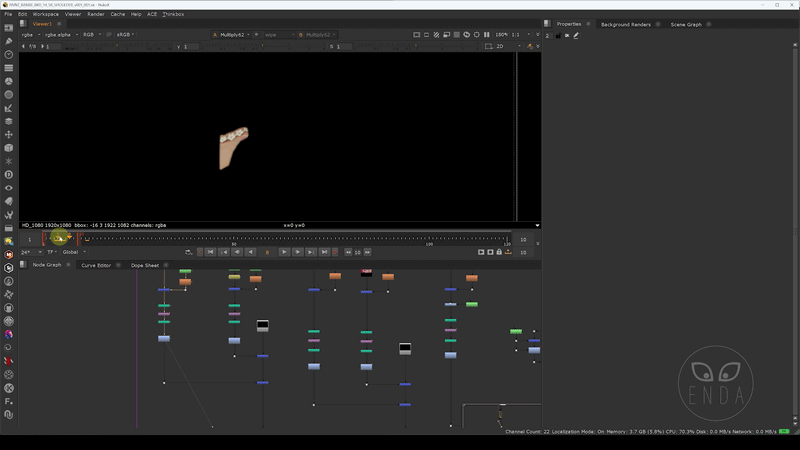The image size is (800, 450).
Task: Open the RGB display channel dropdown
Action: [92, 35]
